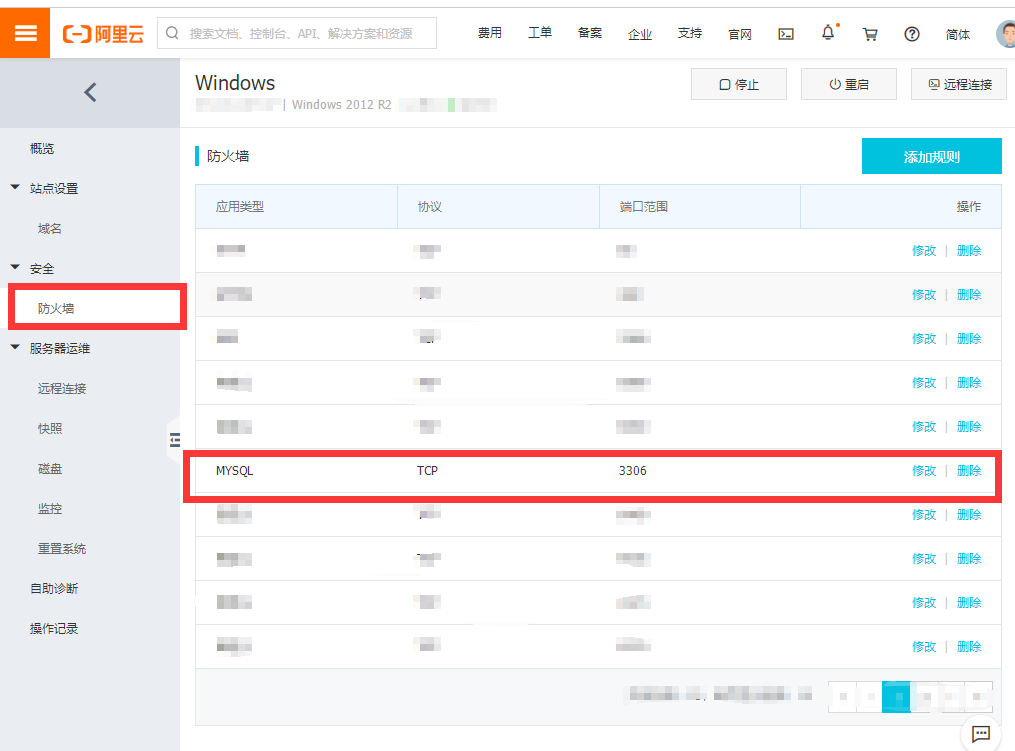The image size is (1015, 751).
Task: Click the floating panel toggle on the left edge
Action: tap(174, 439)
